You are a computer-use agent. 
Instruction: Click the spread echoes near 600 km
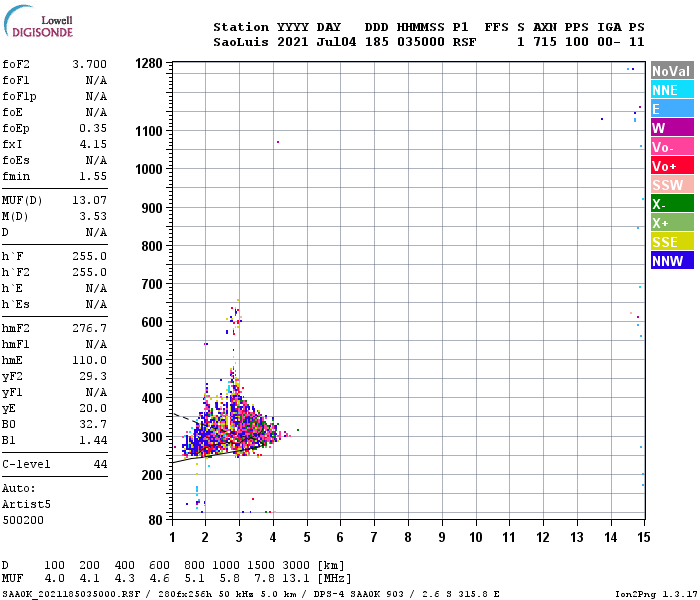click(x=234, y=318)
